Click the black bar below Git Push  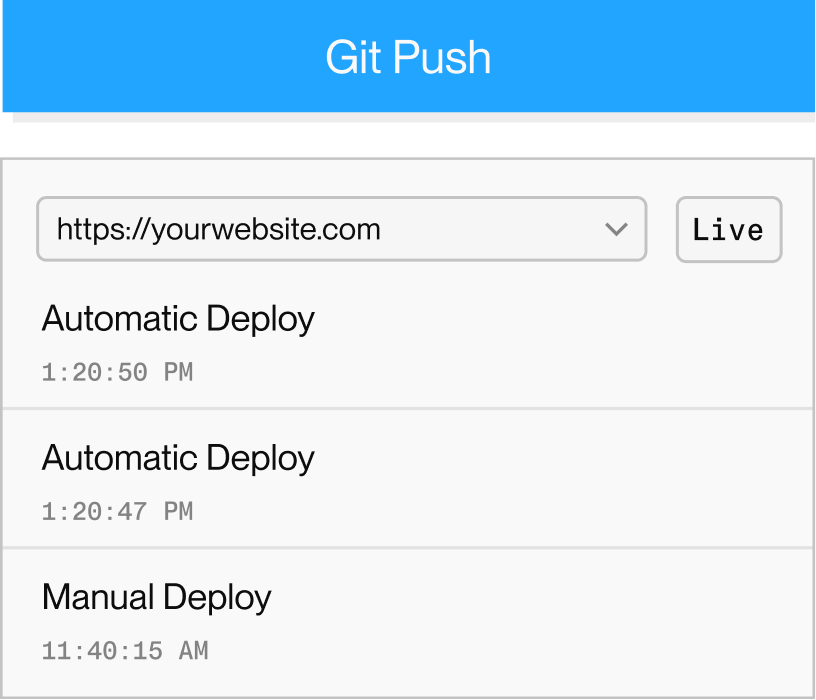(x=408, y=135)
